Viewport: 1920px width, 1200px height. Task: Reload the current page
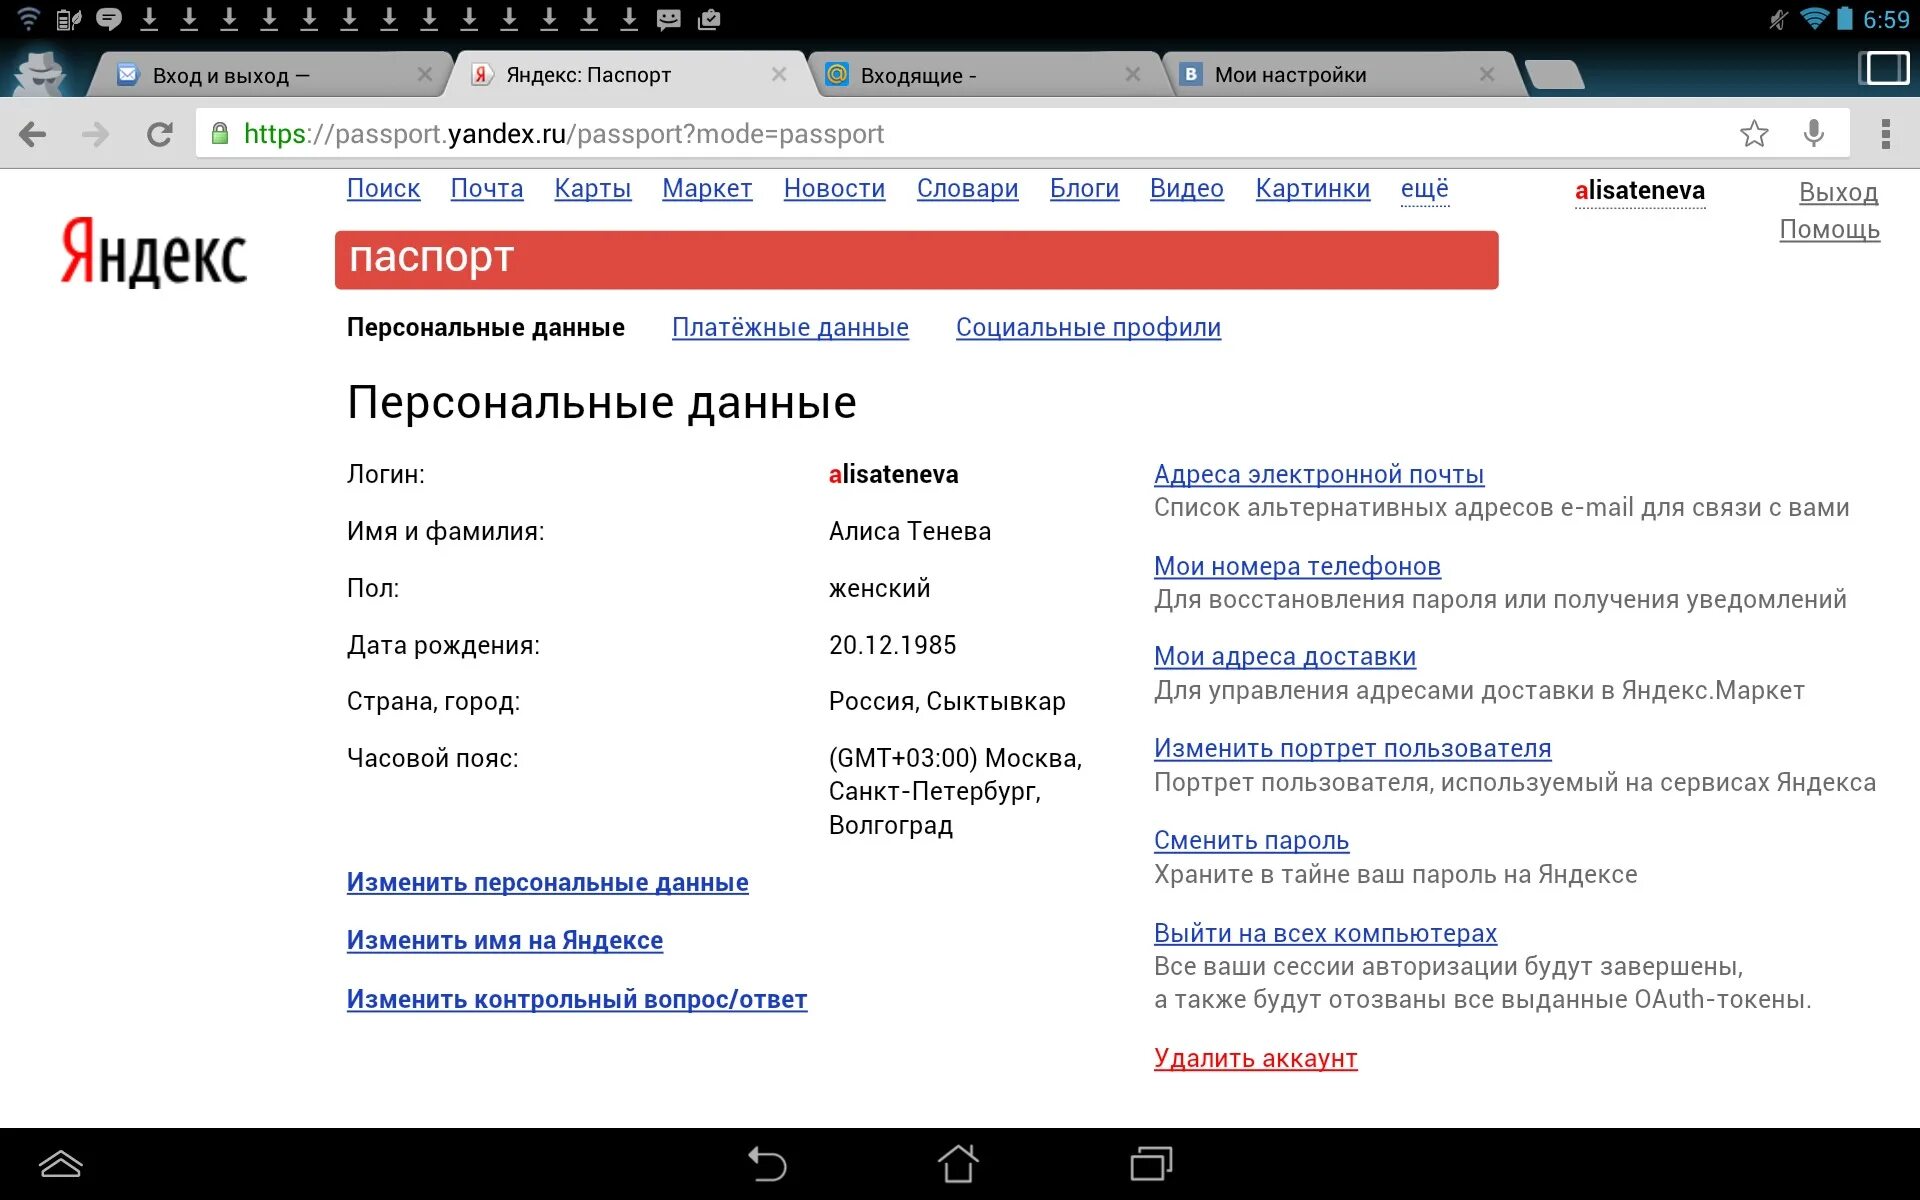tap(160, 133)
